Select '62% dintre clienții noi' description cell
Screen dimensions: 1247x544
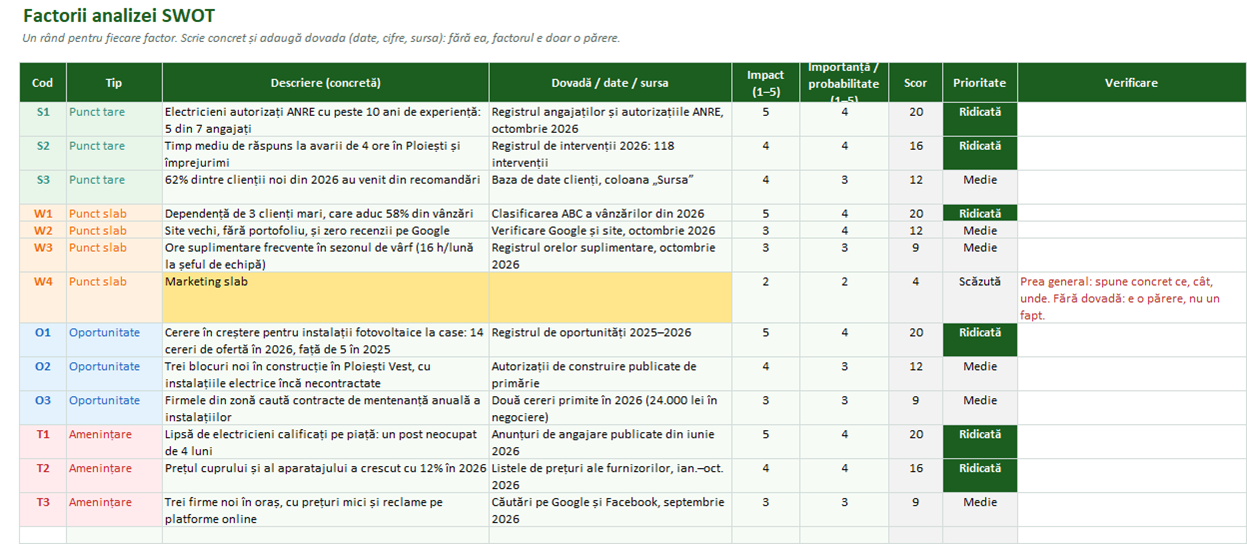[326, 188]
